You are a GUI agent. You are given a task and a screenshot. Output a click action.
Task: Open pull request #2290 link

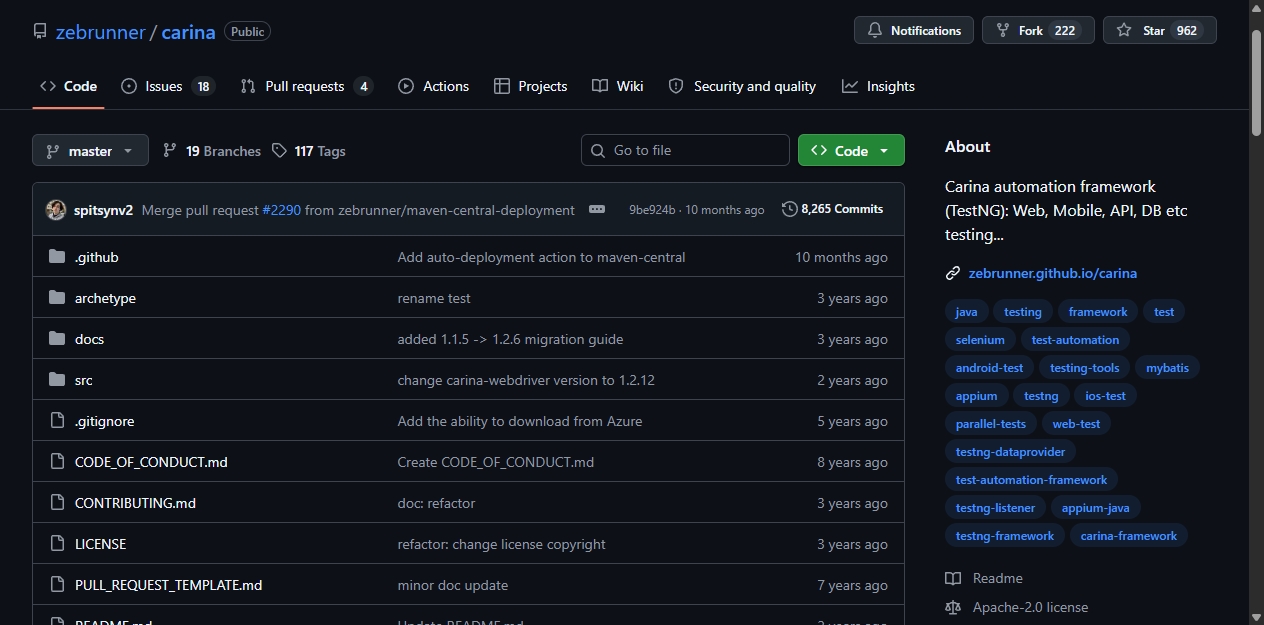(281, 210)
